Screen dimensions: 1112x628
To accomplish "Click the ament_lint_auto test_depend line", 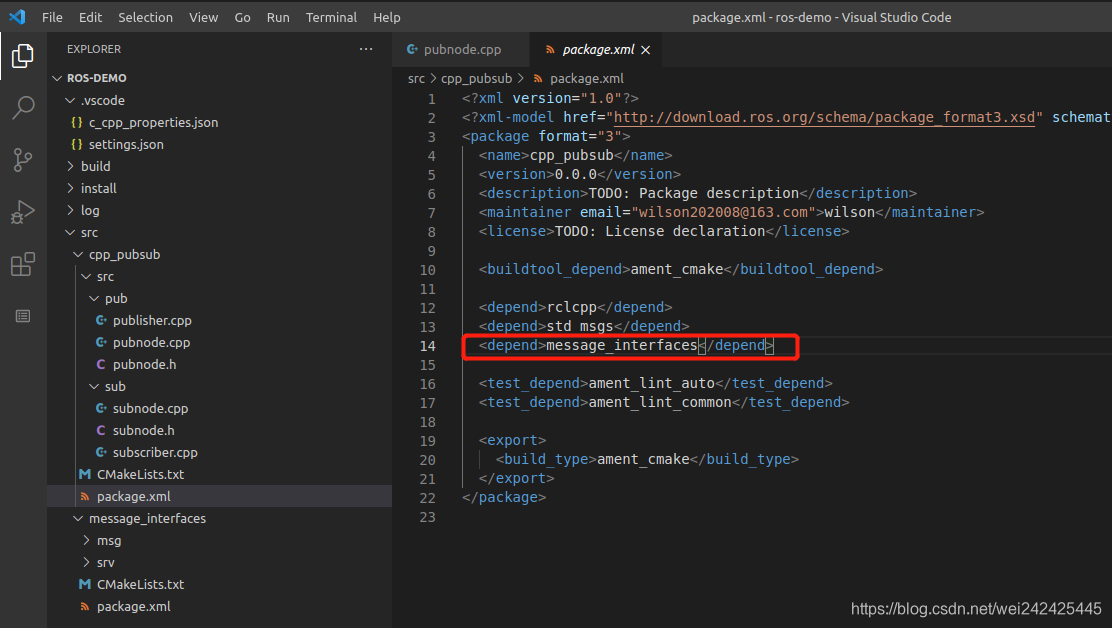I will pos(655,383).
